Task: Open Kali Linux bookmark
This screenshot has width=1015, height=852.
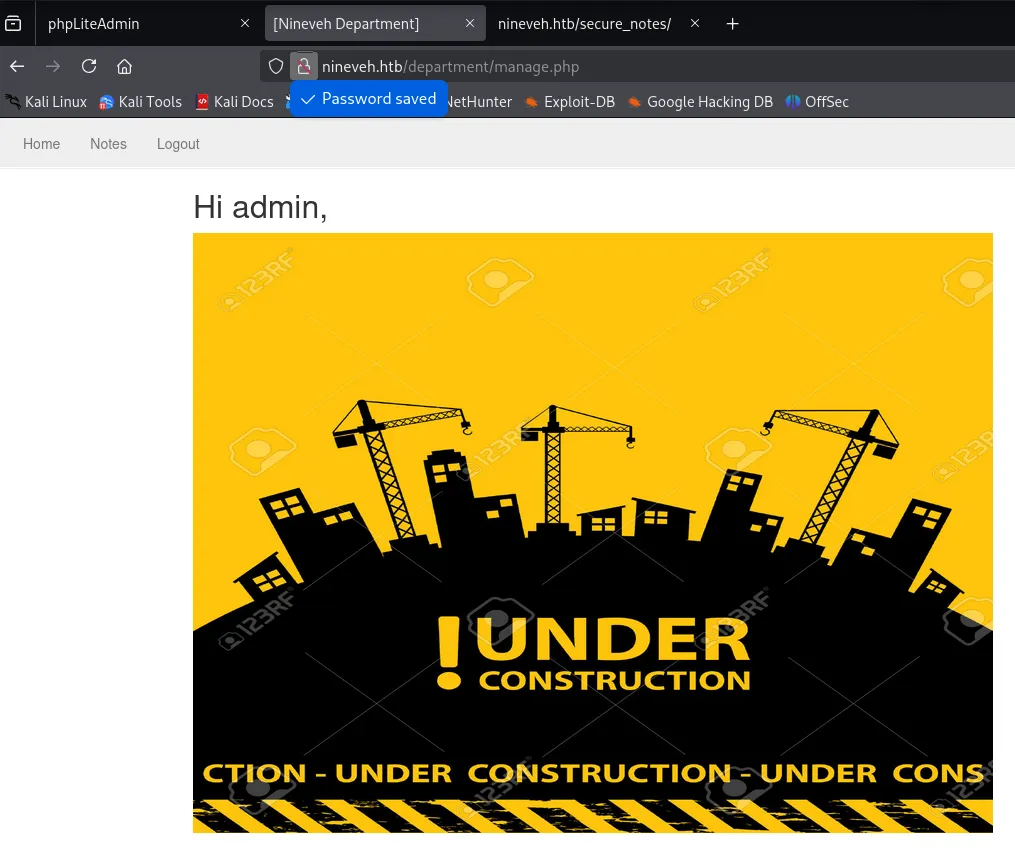Action: click(x=46, y=102)
